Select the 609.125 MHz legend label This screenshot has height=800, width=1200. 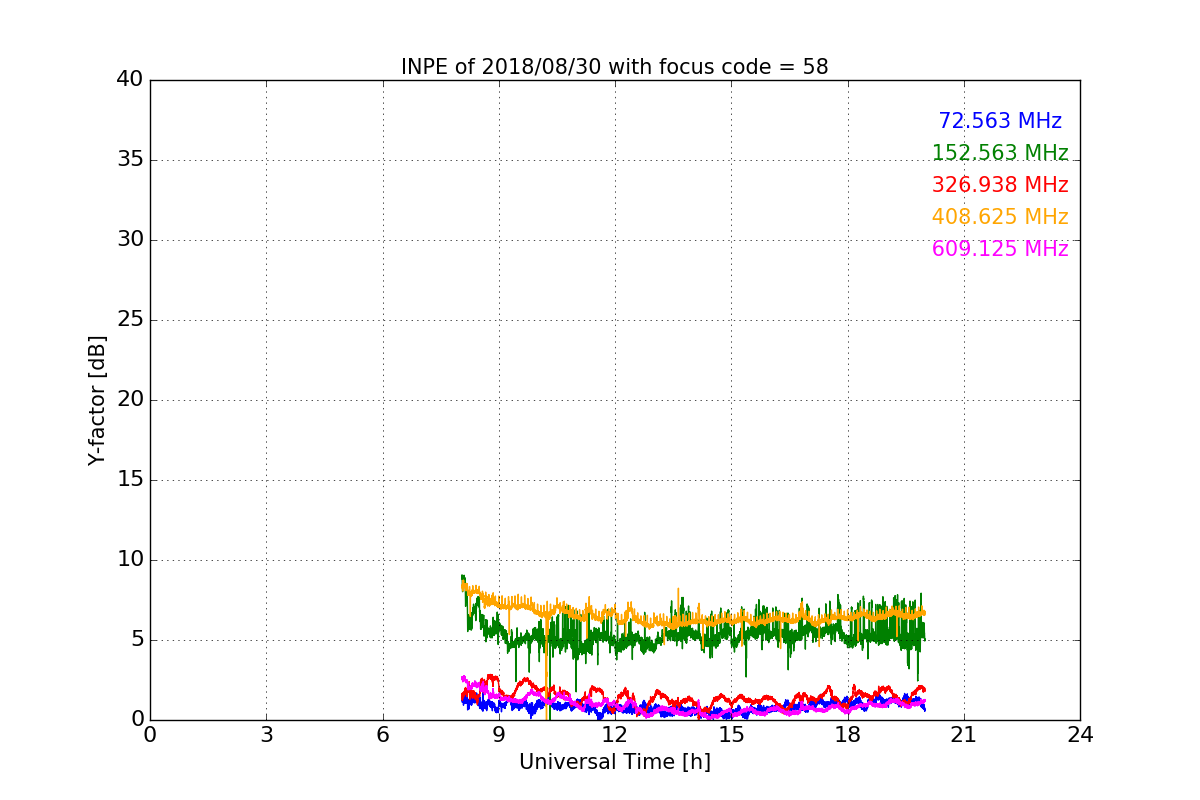1000,249
